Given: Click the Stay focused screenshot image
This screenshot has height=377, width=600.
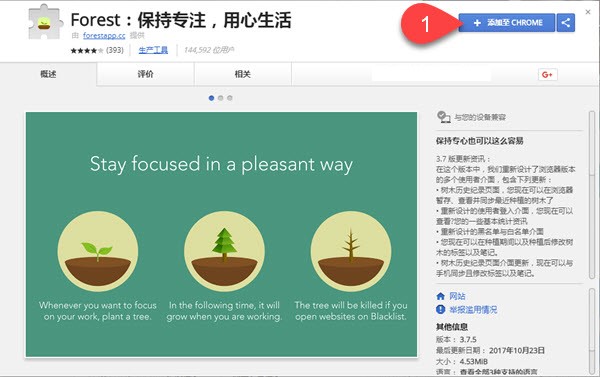Looking at the screenshot, I should point(221,234).
